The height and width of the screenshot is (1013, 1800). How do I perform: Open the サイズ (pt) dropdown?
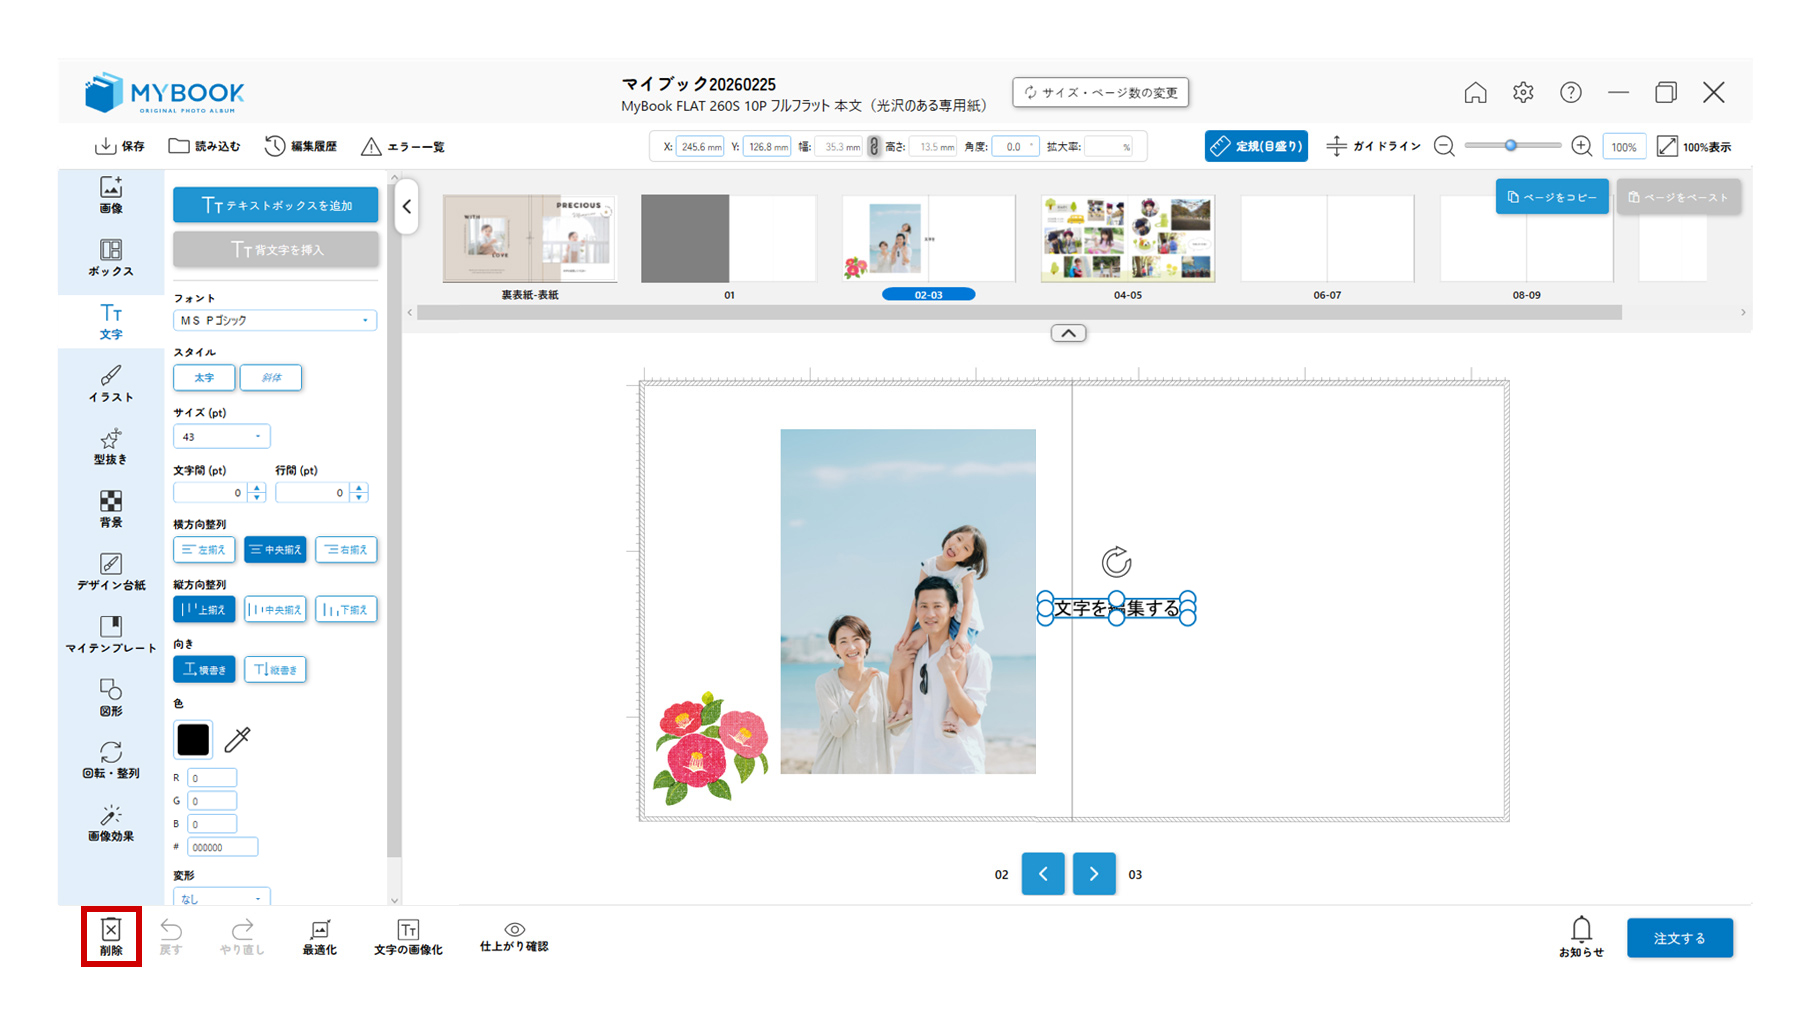coord(222,437)
